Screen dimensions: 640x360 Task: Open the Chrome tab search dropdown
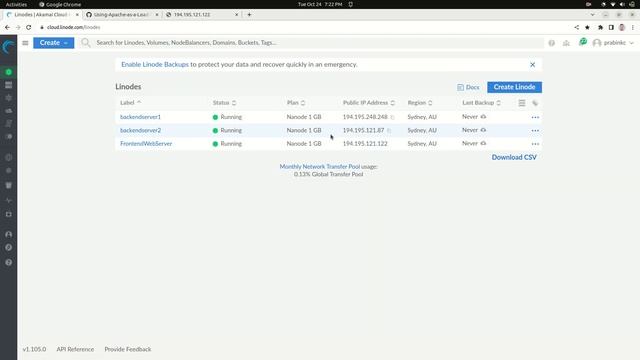click(x=593, y=15)
